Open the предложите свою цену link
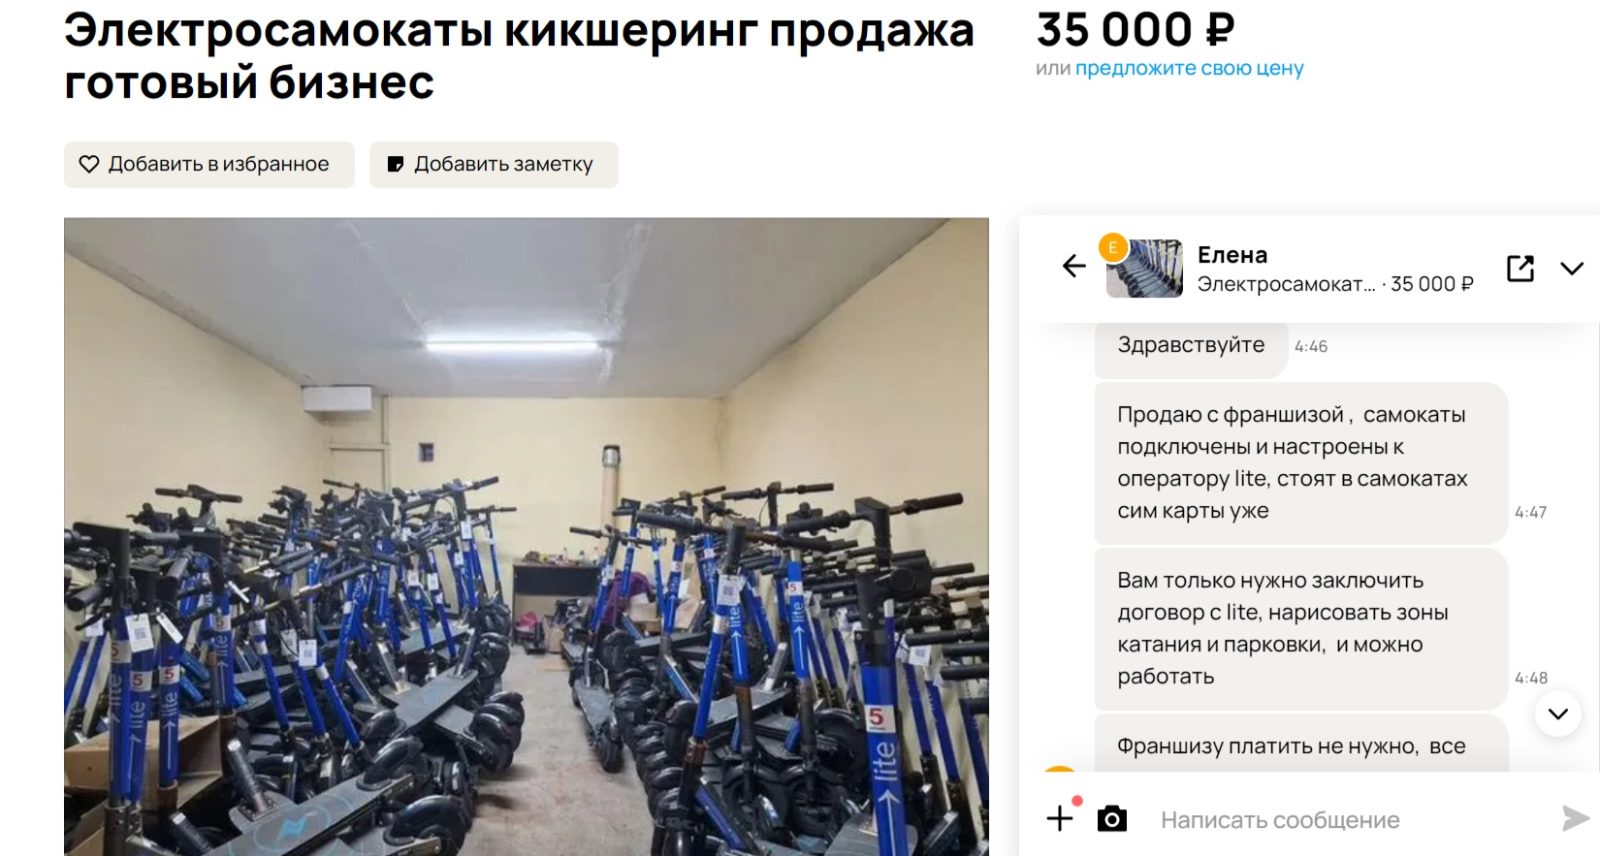The image size is (1600, 856). [x=1189, y=68]
